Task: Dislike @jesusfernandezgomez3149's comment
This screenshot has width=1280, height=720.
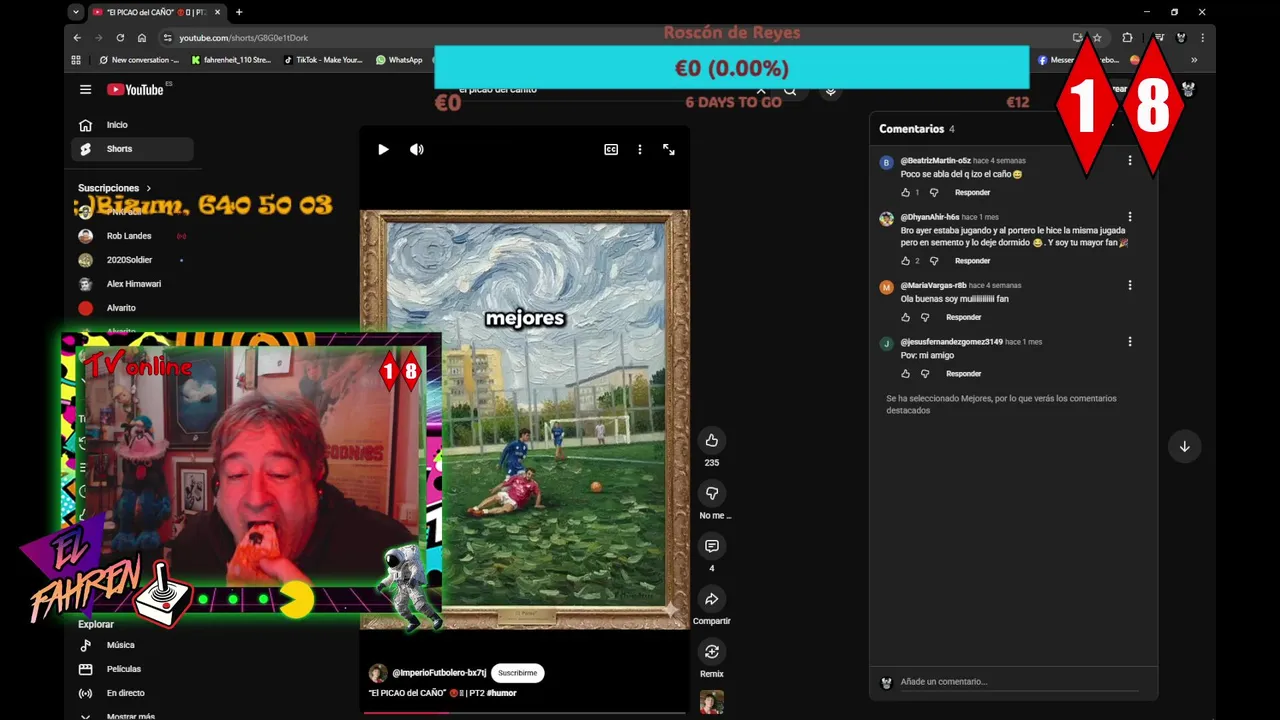Action: pos(925,374)
